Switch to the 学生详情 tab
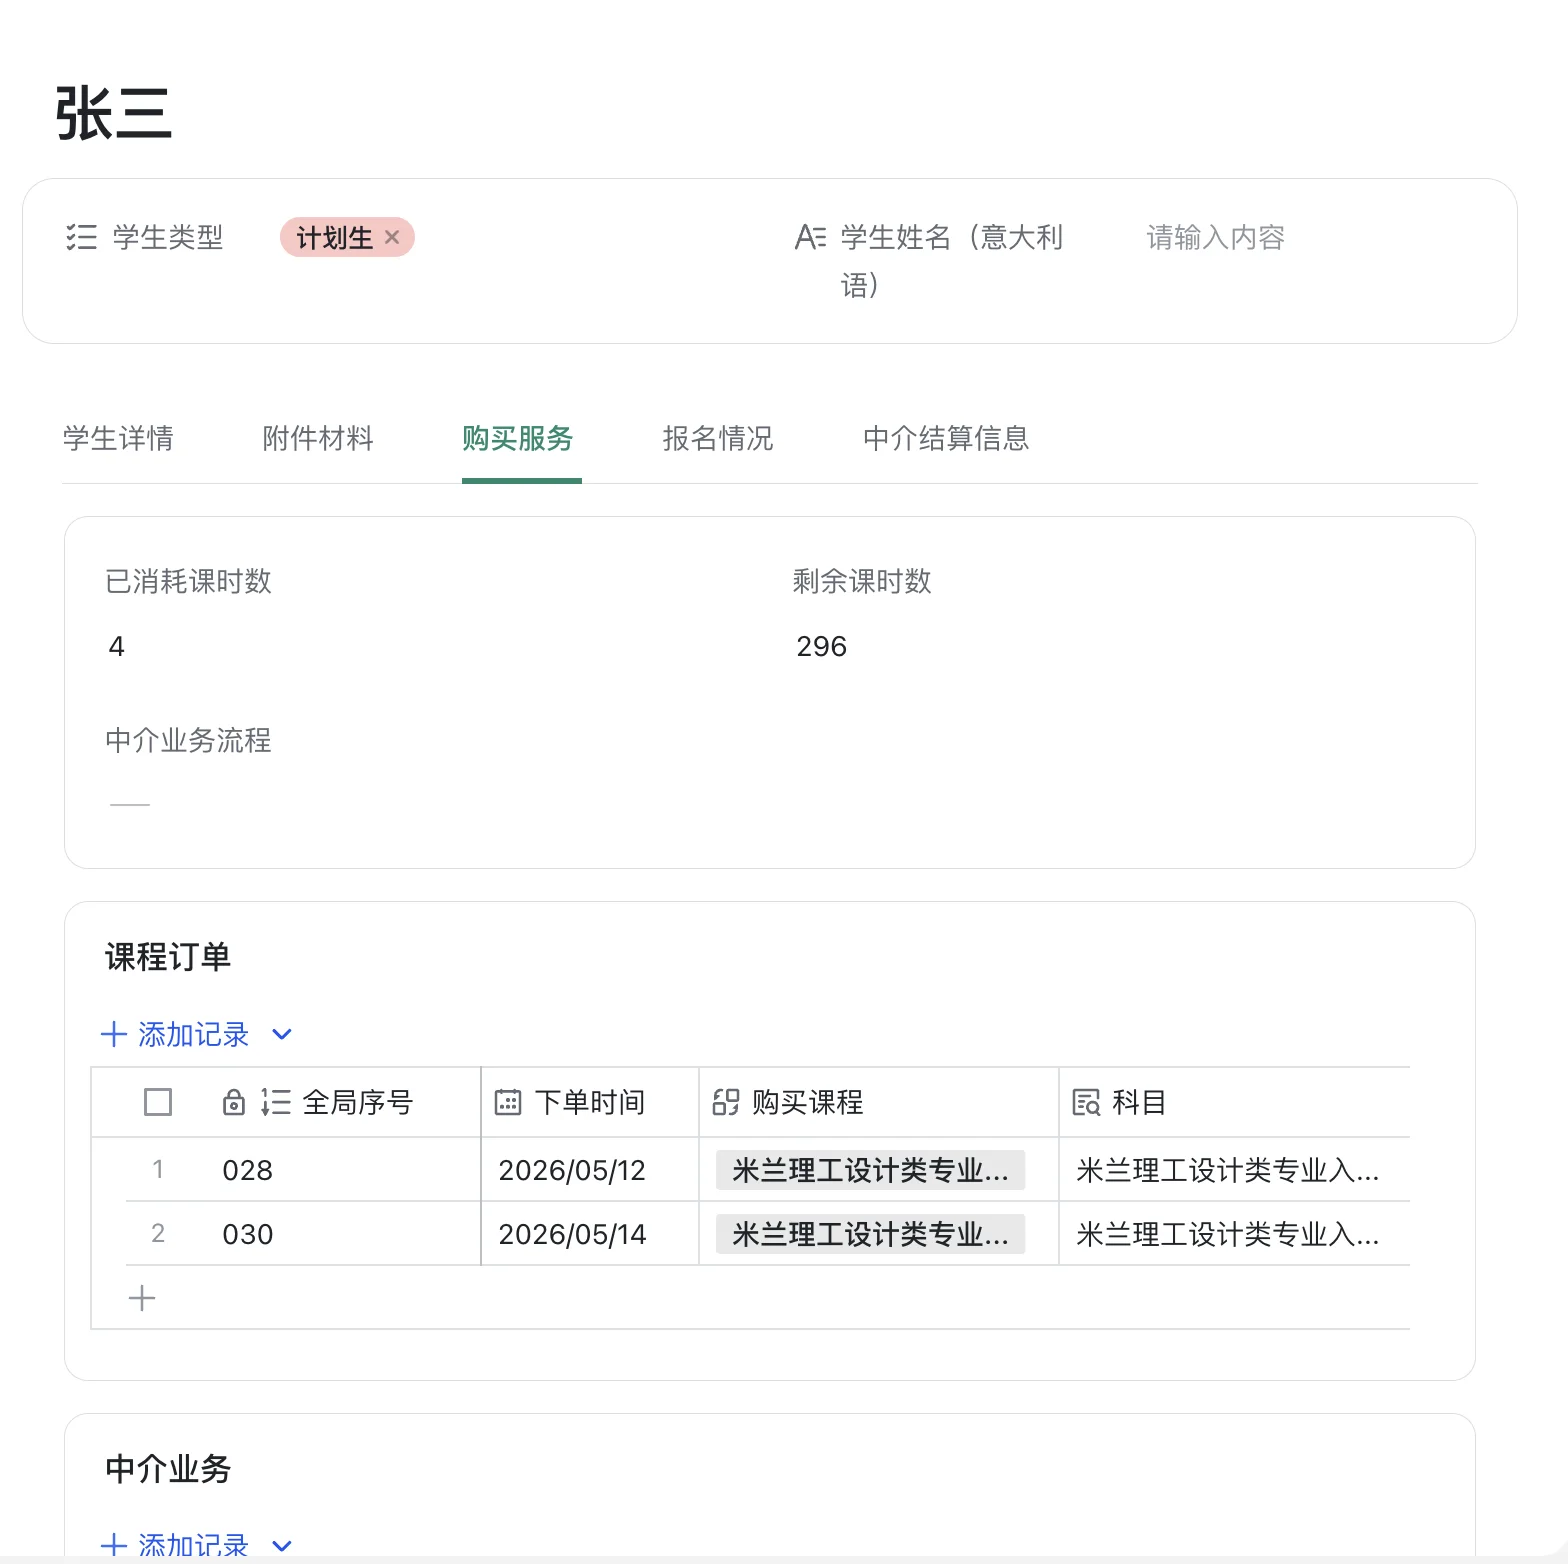Image resolution: width=1568 pixels, height=1564 pixels. click(x=118, y=438)
